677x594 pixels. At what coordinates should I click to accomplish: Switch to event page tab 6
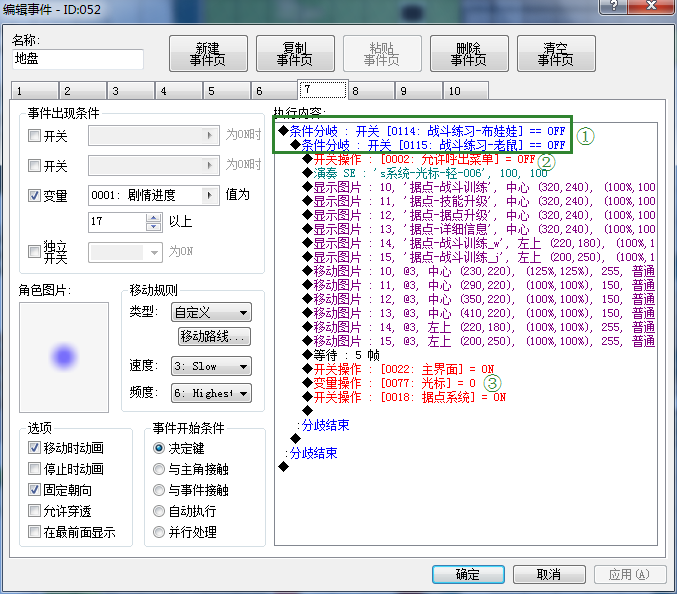pos(275,91)
